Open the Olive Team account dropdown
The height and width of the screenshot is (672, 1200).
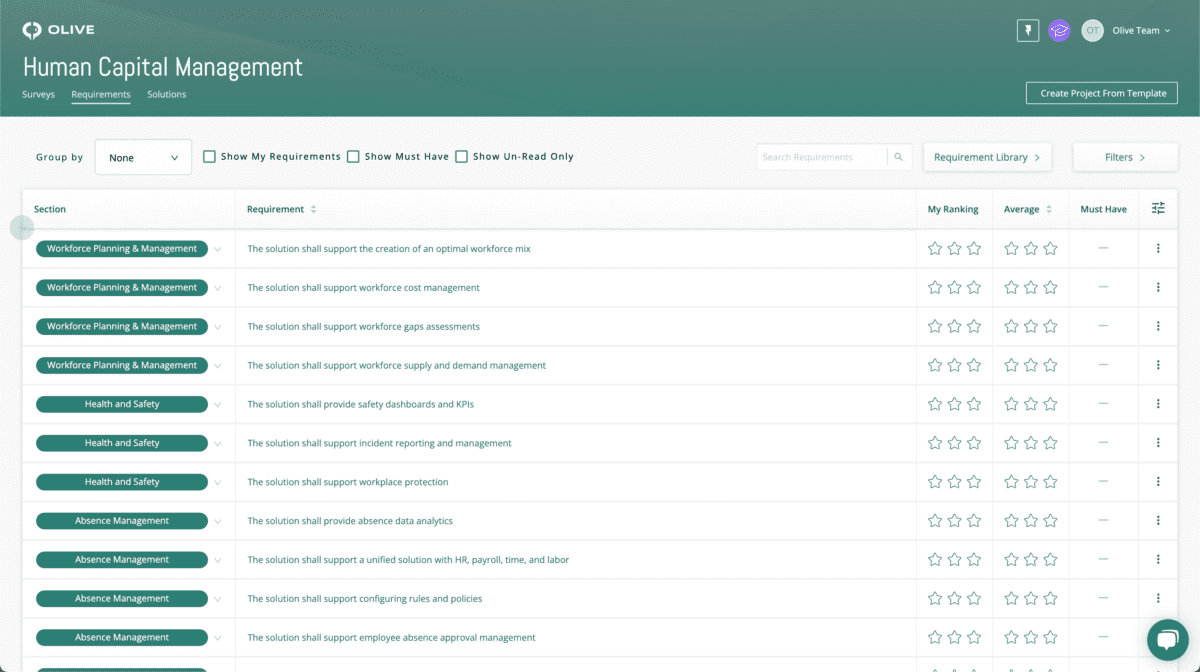pyautogui.click(x=1136, y=30)
